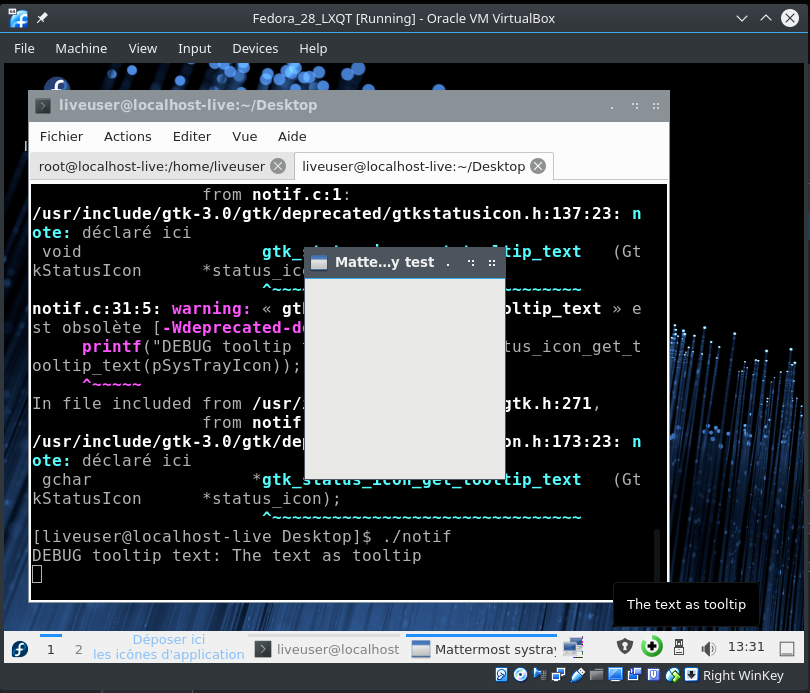Click the VirtualBox hard disk activity indicator
Viewport: 810px width, 693px height.
(501, 674)
